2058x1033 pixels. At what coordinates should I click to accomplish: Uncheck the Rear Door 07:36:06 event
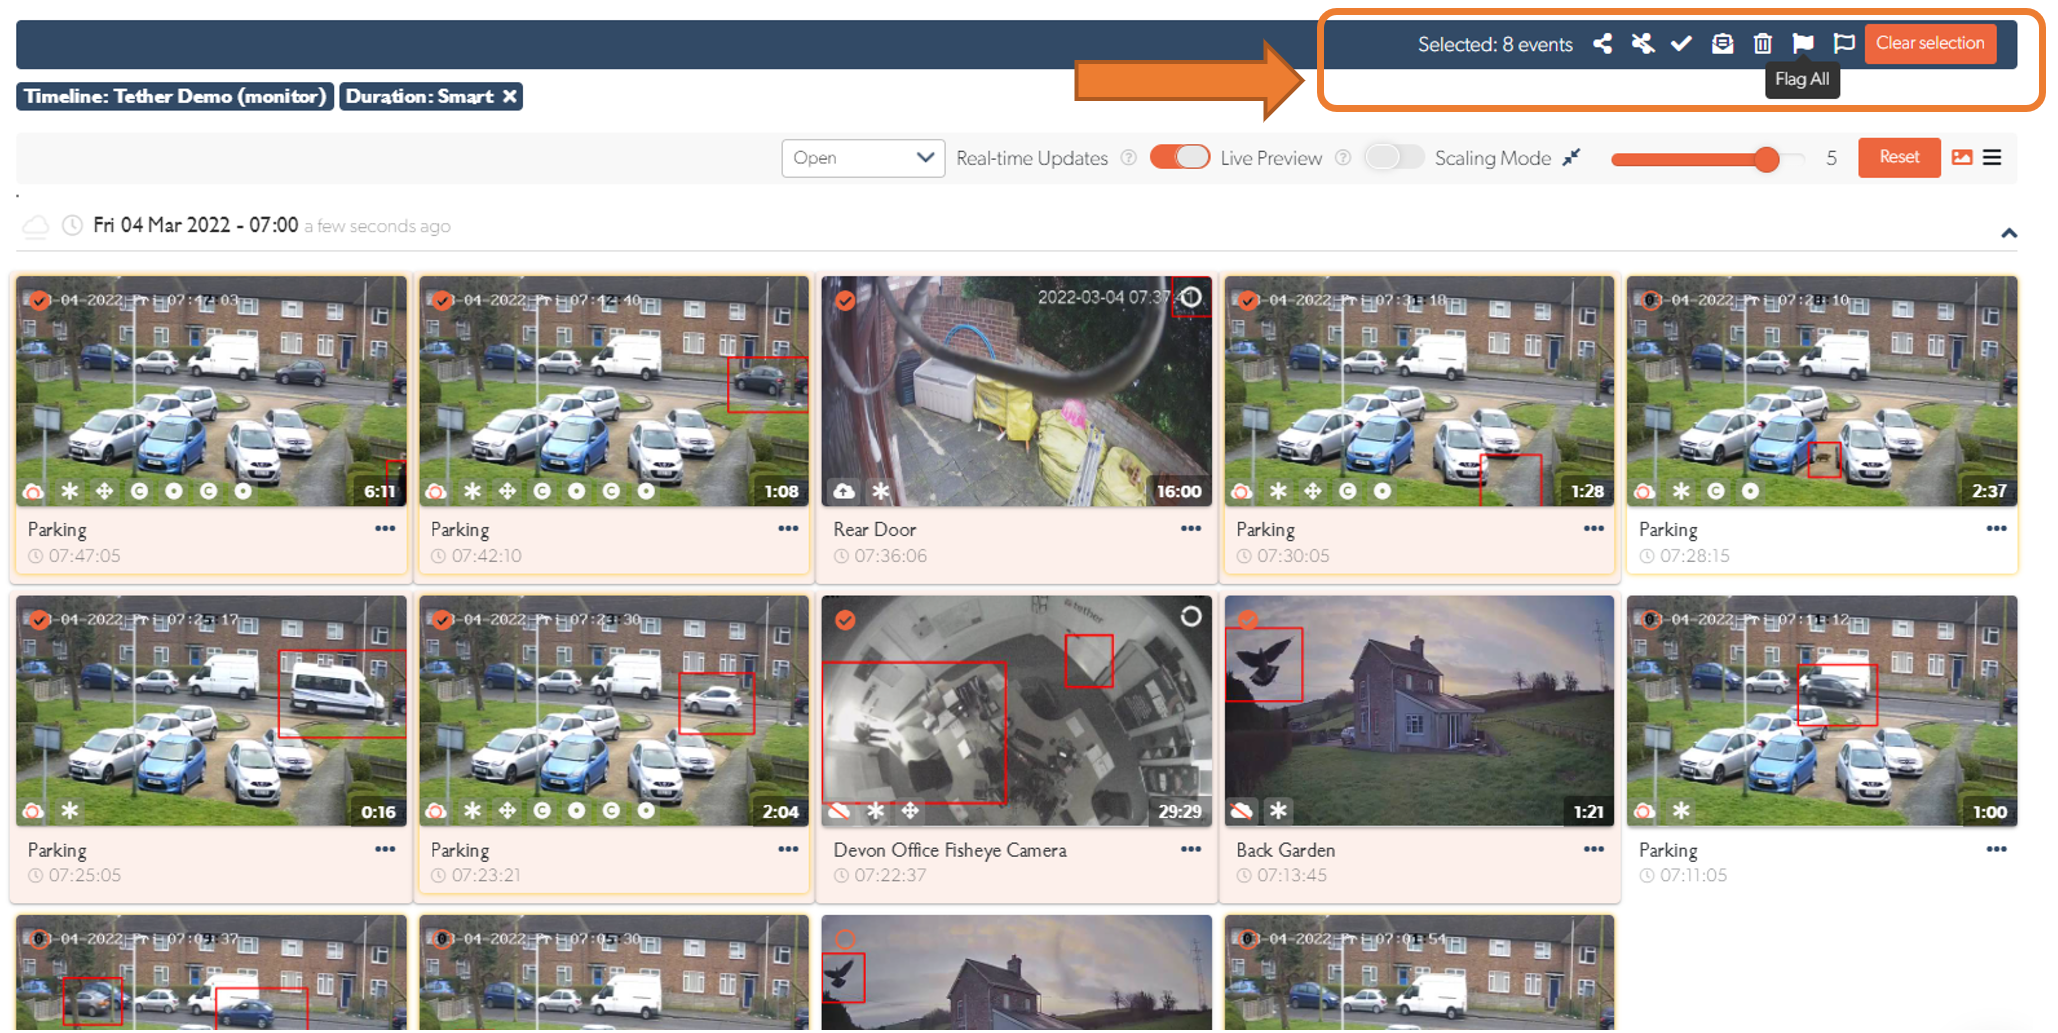click(845, 301)
